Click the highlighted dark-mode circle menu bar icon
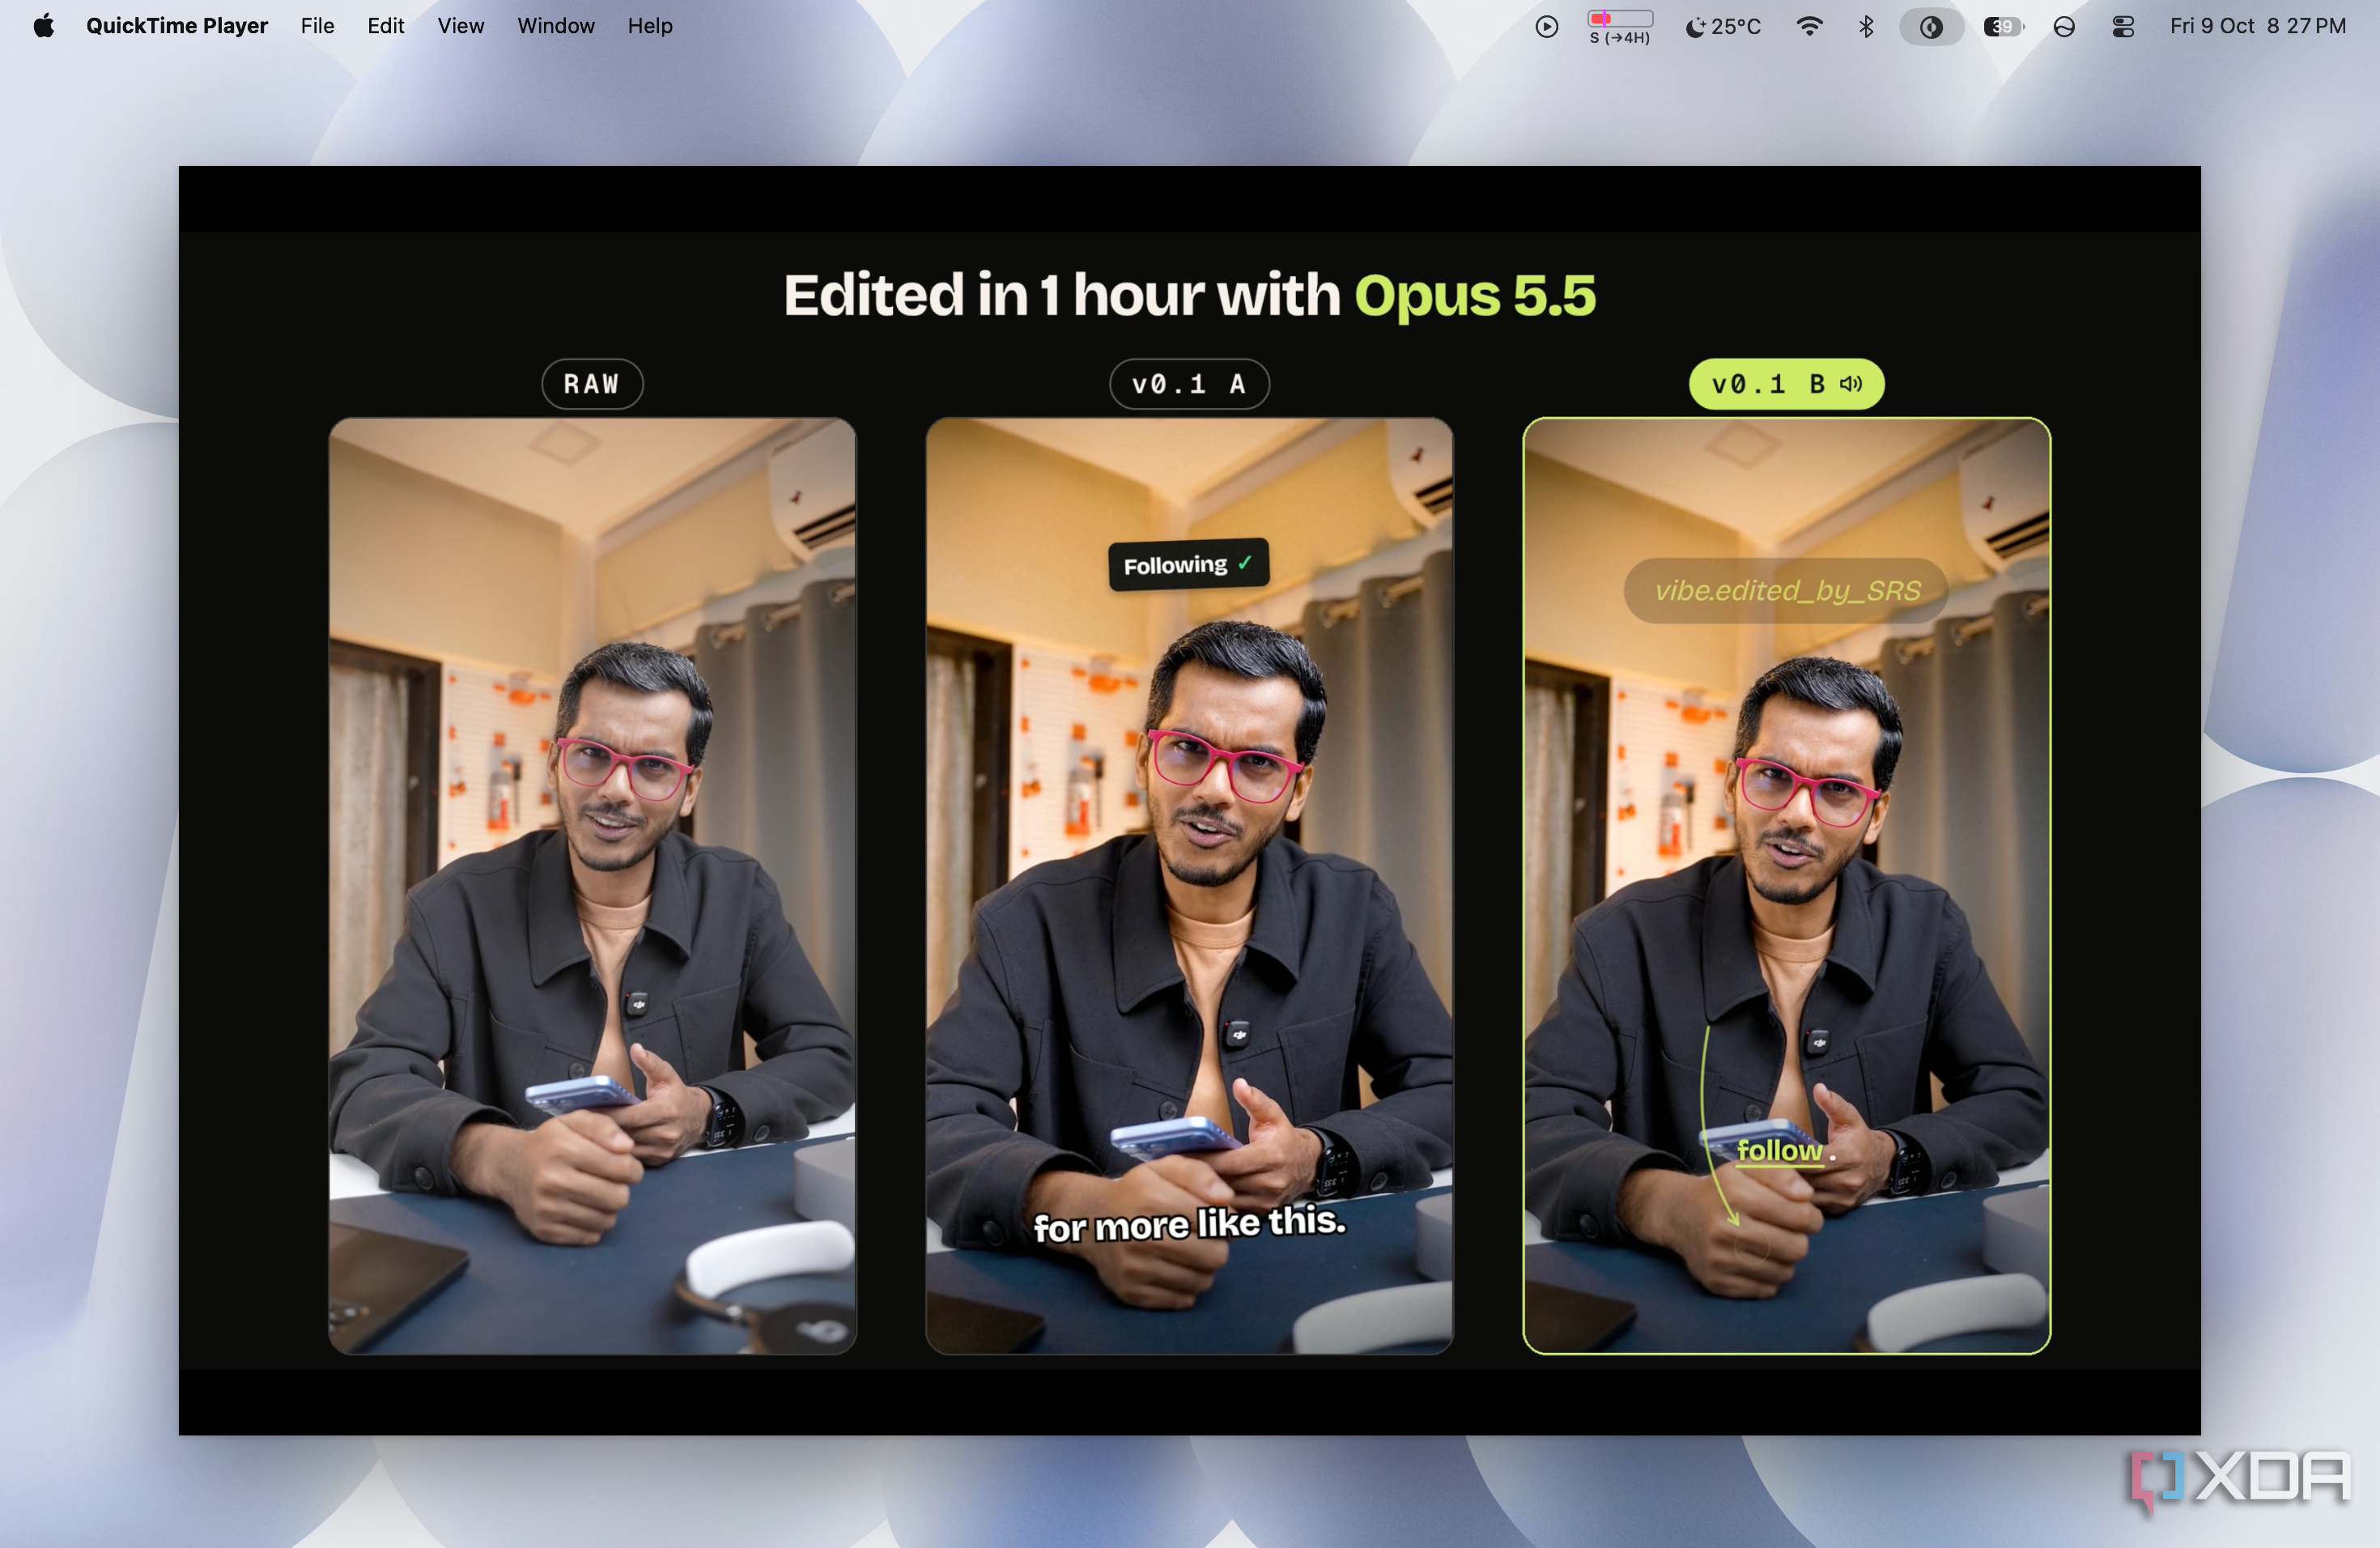The height and width of the screenshot is (1548, 2380). [1931, 27]
